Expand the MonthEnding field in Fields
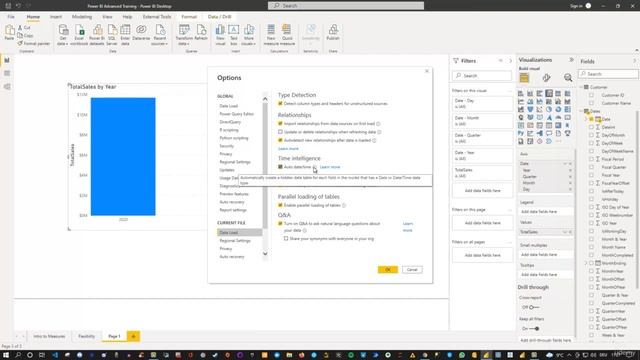 click(586, 263)
